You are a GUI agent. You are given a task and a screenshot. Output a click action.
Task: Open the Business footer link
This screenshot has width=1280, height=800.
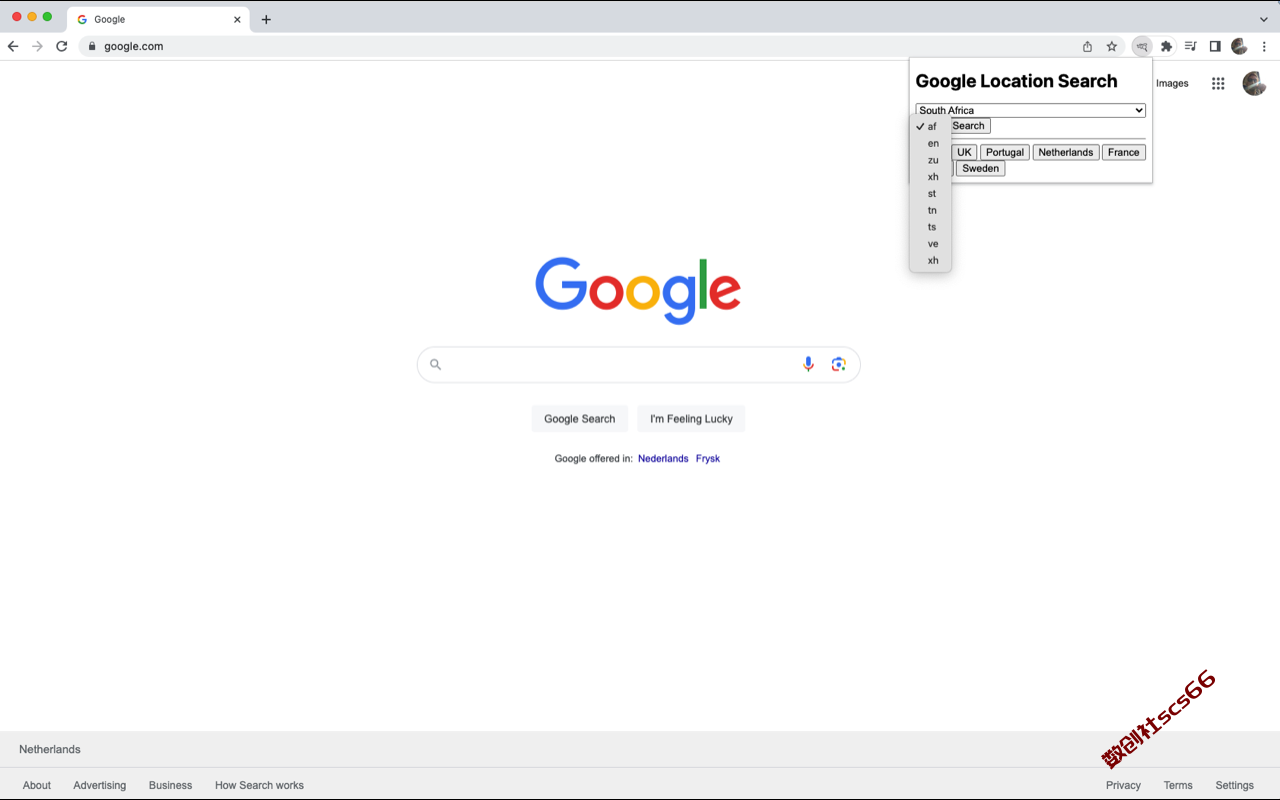click(x=170, y=785)
